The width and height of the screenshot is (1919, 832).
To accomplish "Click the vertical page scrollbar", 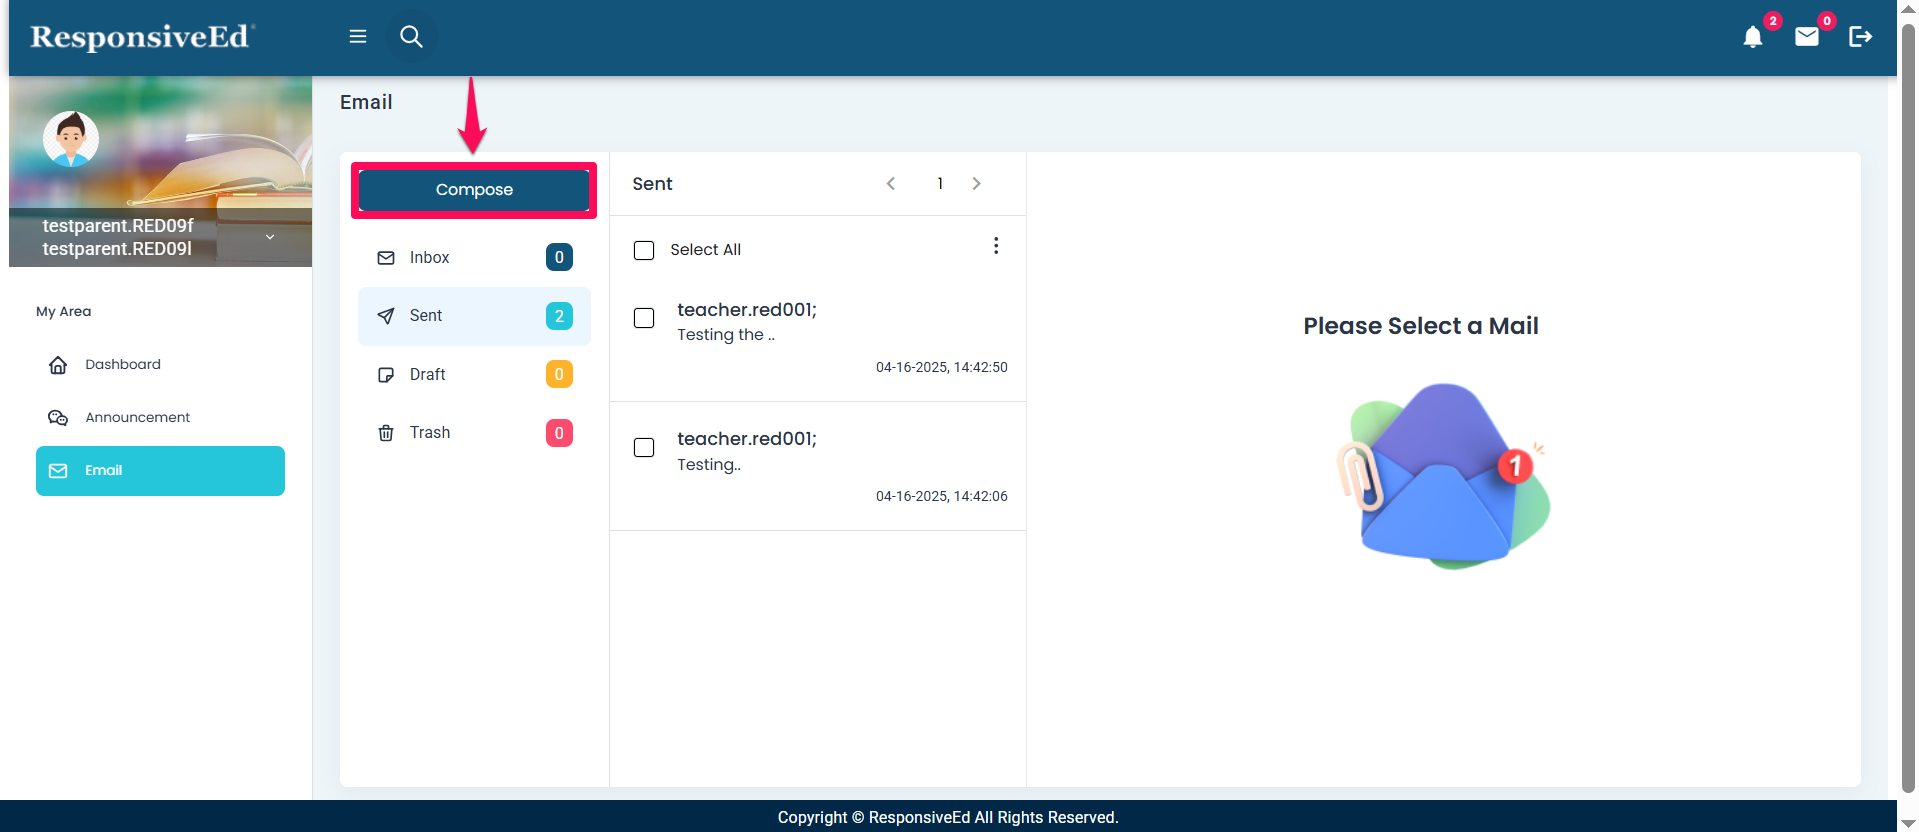I will (x=1907, y=400).
